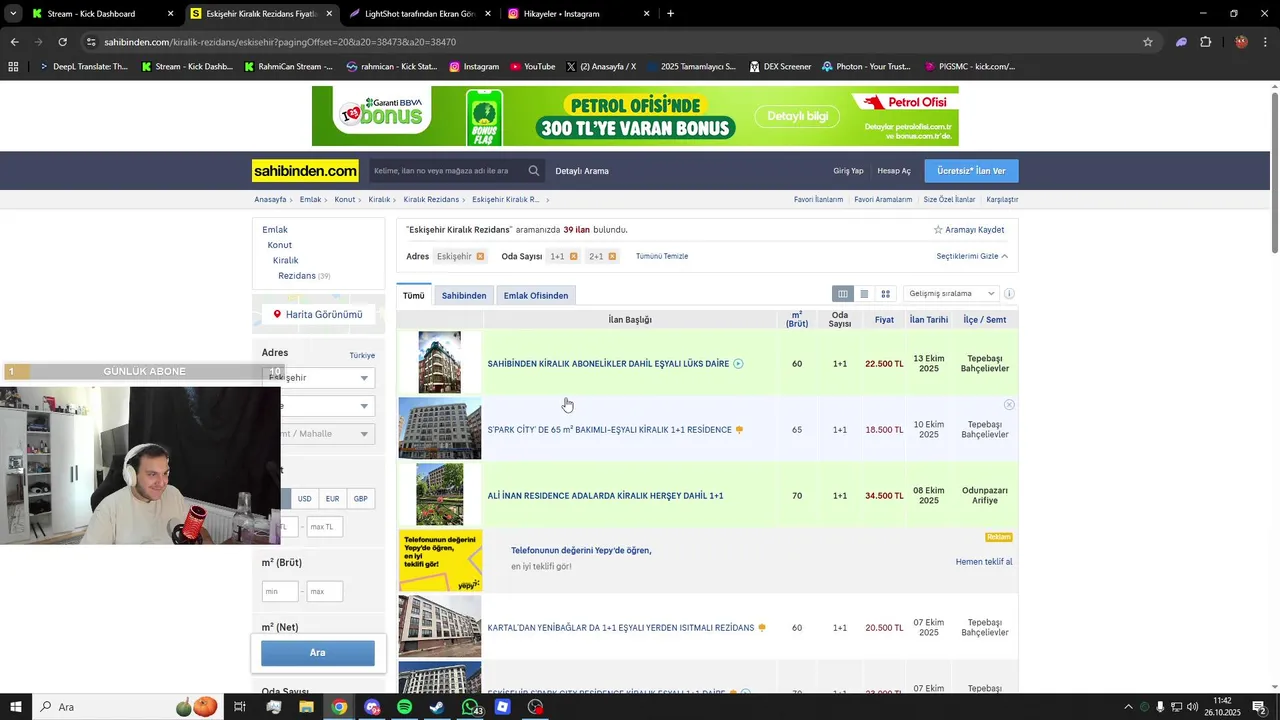Sort by the İlan Tarihi column header

pyautogui.click(x=929, y=320)
